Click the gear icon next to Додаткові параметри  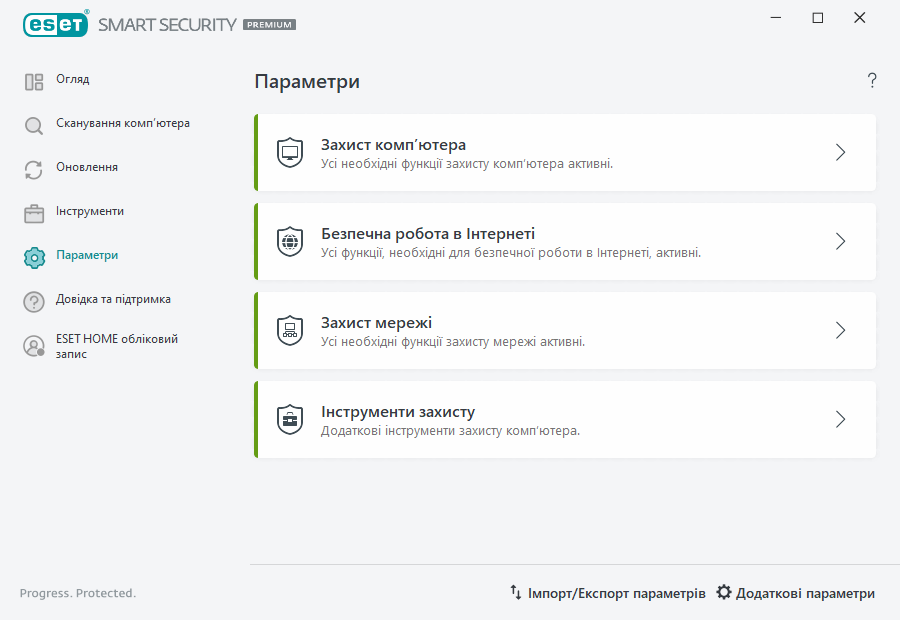(x=724, y=592)
